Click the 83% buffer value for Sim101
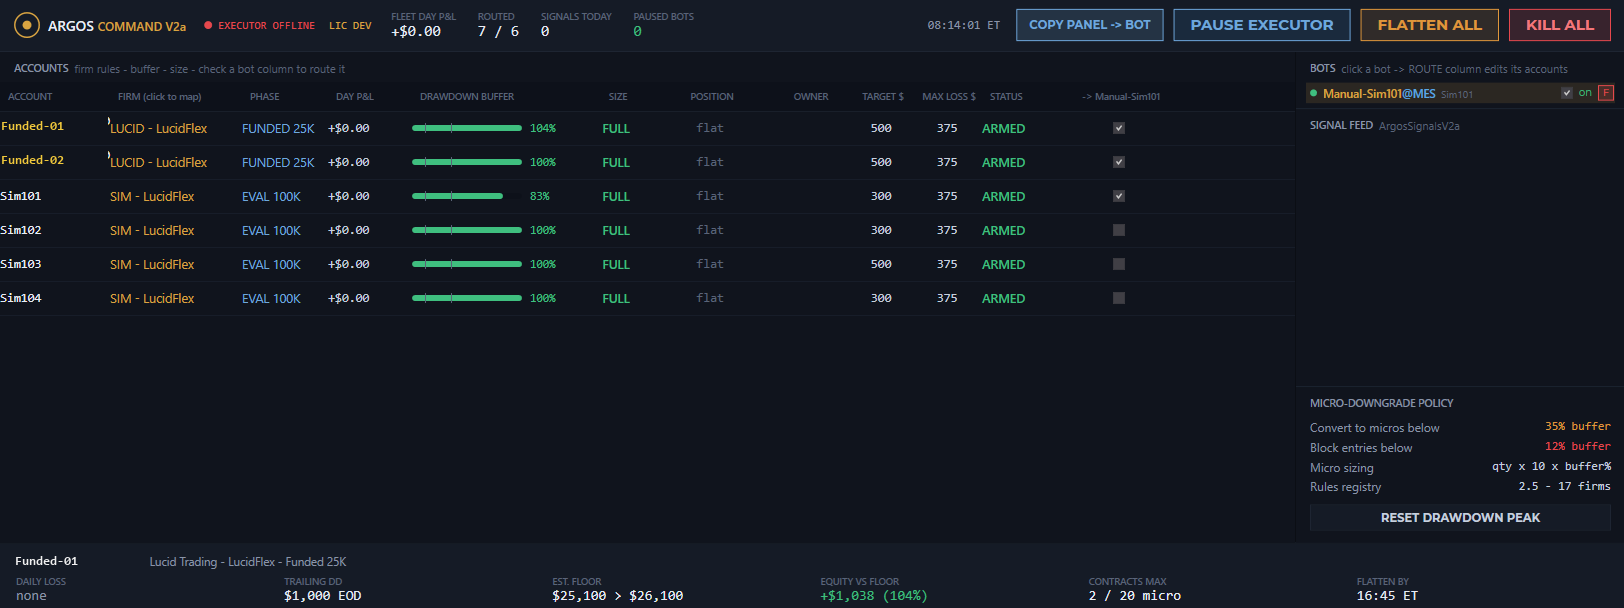 [x=540, y=196]
